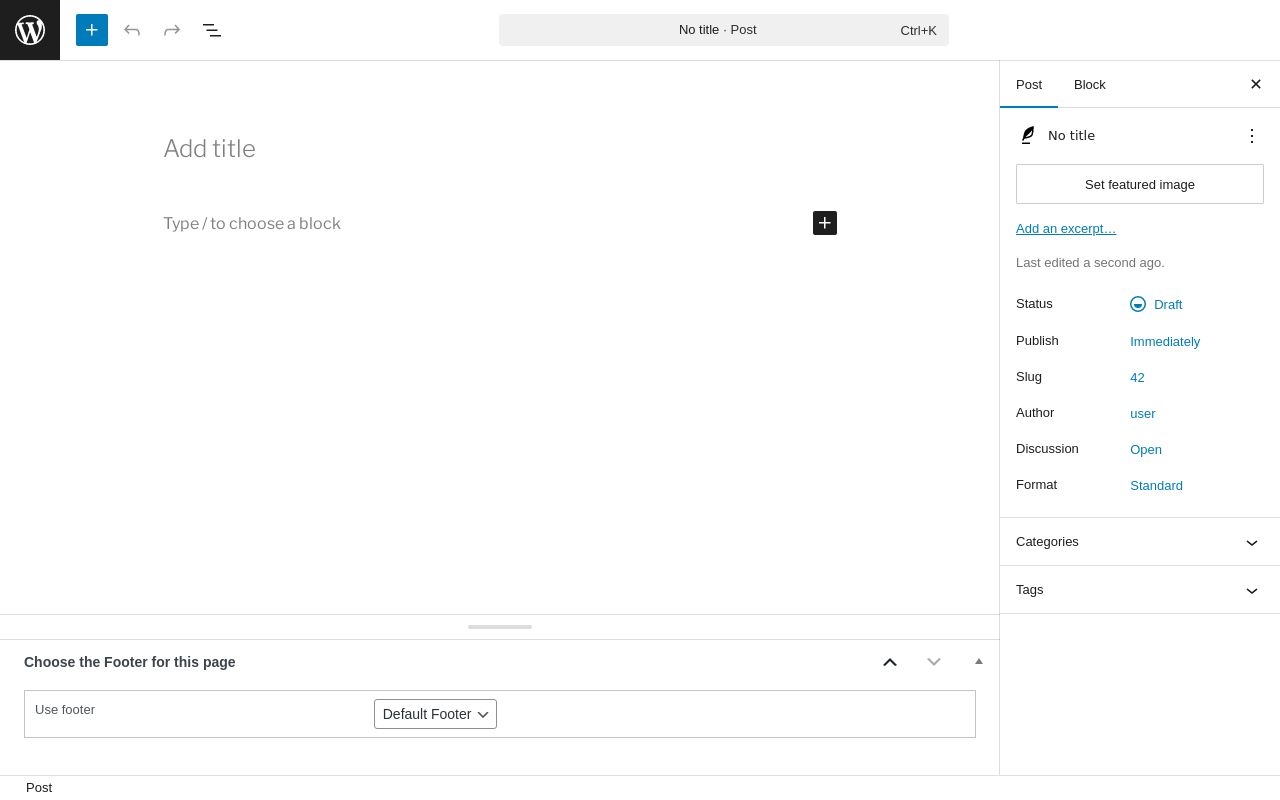Expand the Tags panel
Screen dimensions: 1280x800
click(x=1140, y=590)
